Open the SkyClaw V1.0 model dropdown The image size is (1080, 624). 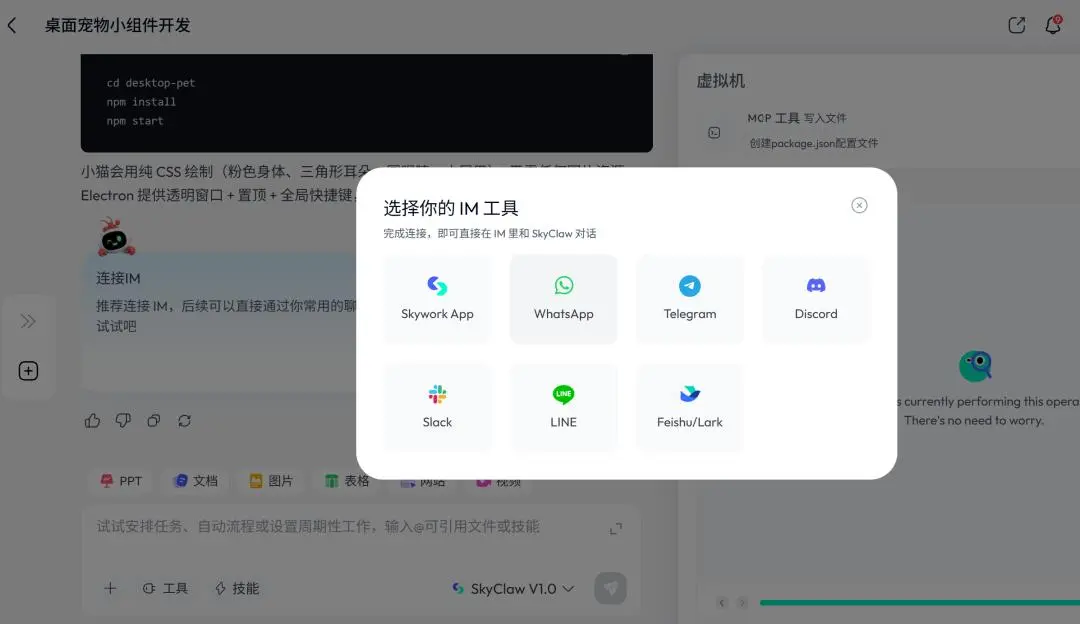pyautogui.click(x=513, y=588)
